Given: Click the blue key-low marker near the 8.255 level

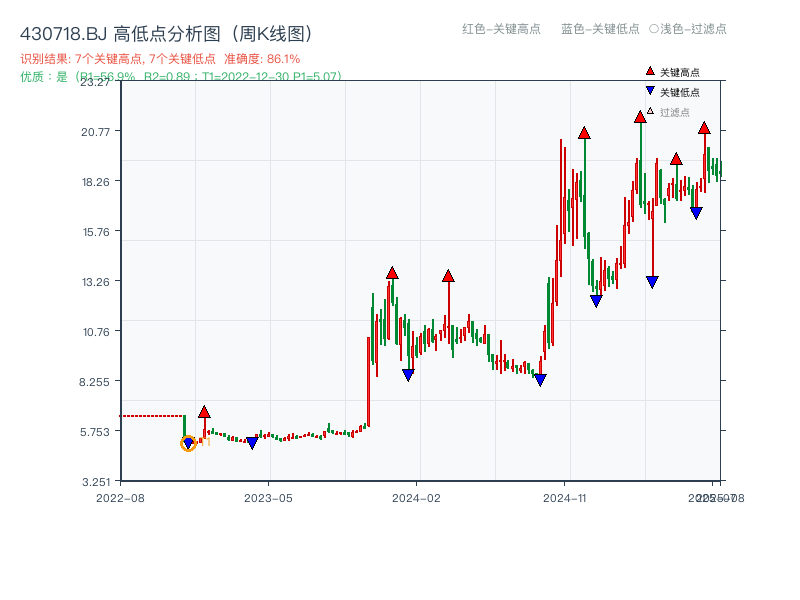Looking at the screenshot, I should (x=539, y=378).
